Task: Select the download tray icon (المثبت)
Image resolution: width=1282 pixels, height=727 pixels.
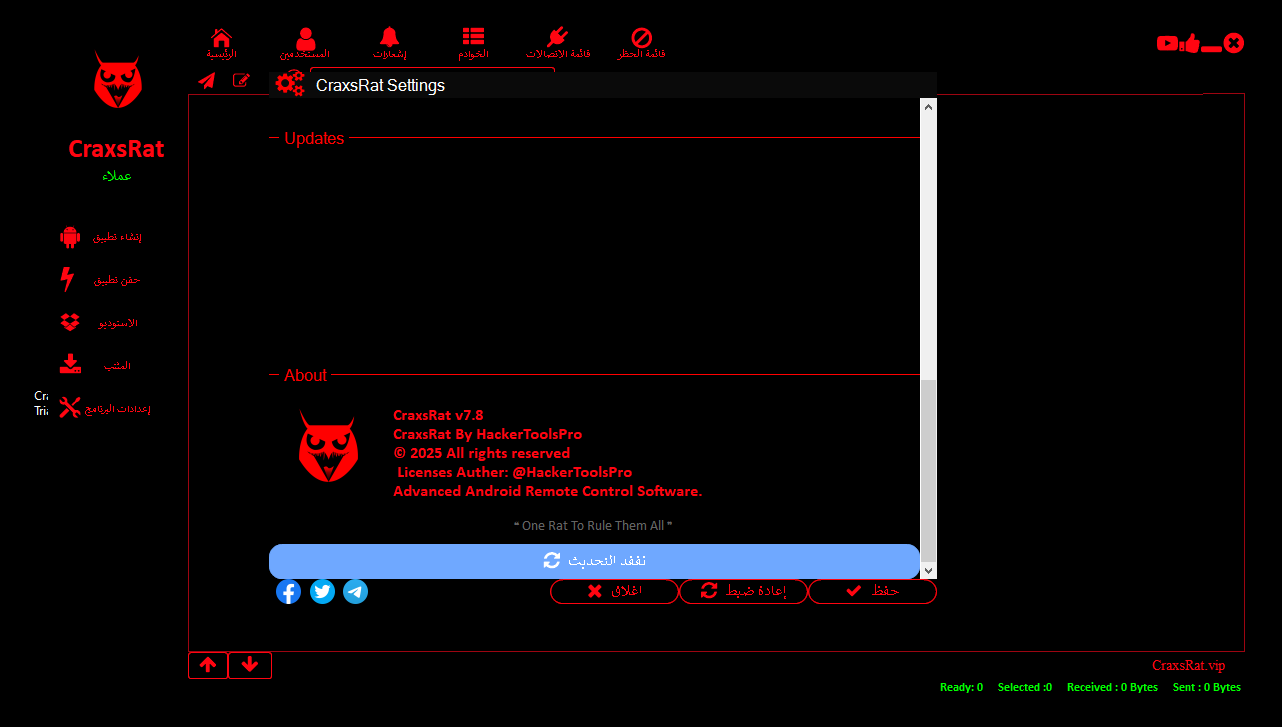Action: [70, 365]
